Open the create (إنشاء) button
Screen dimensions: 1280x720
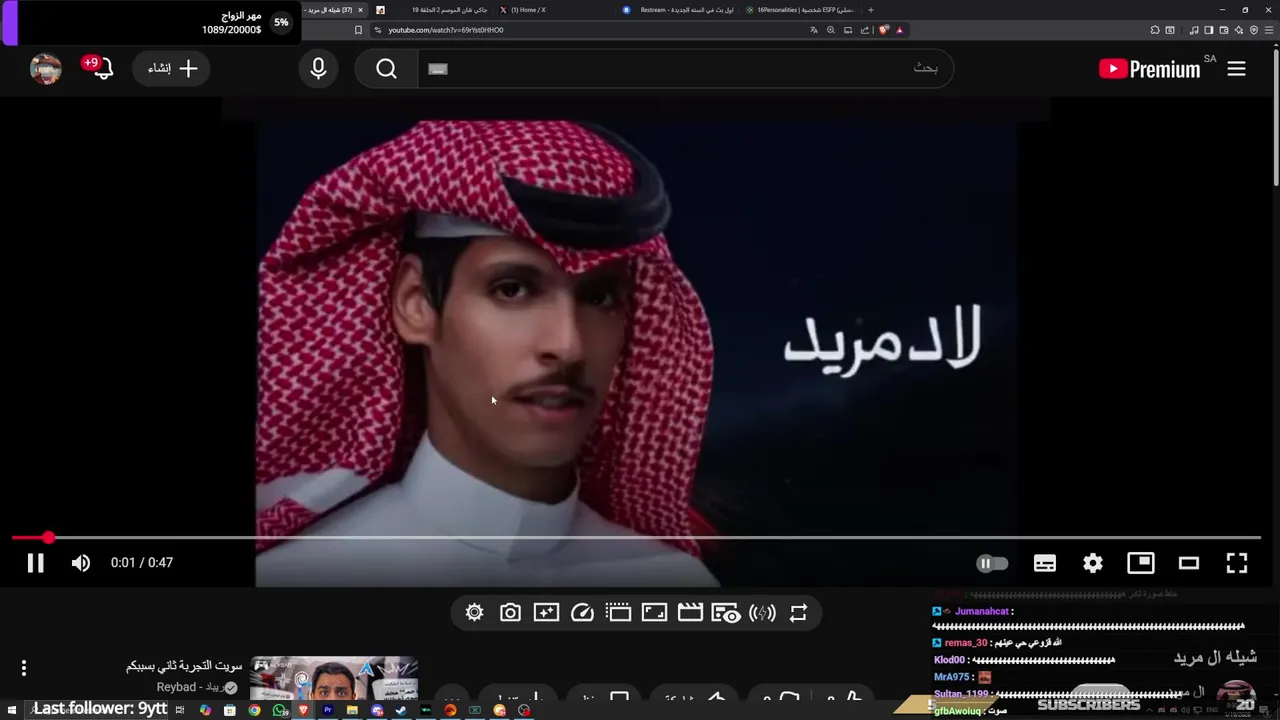coord(172,68)
